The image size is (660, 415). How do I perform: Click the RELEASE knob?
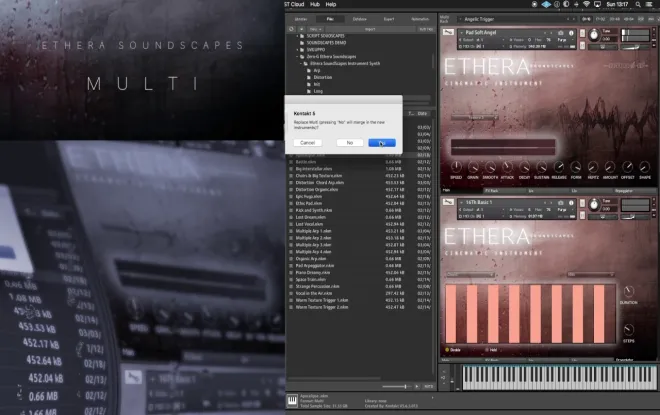[x=559, y=167]
